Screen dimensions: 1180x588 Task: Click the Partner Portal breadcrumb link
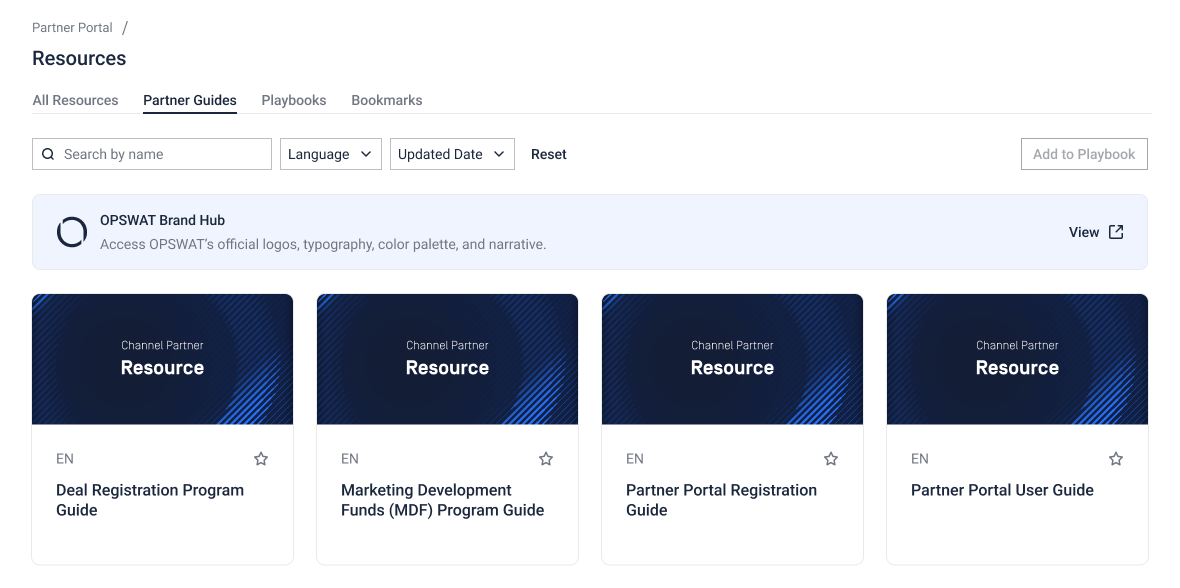pyautogui.click(x=72, y=28)
